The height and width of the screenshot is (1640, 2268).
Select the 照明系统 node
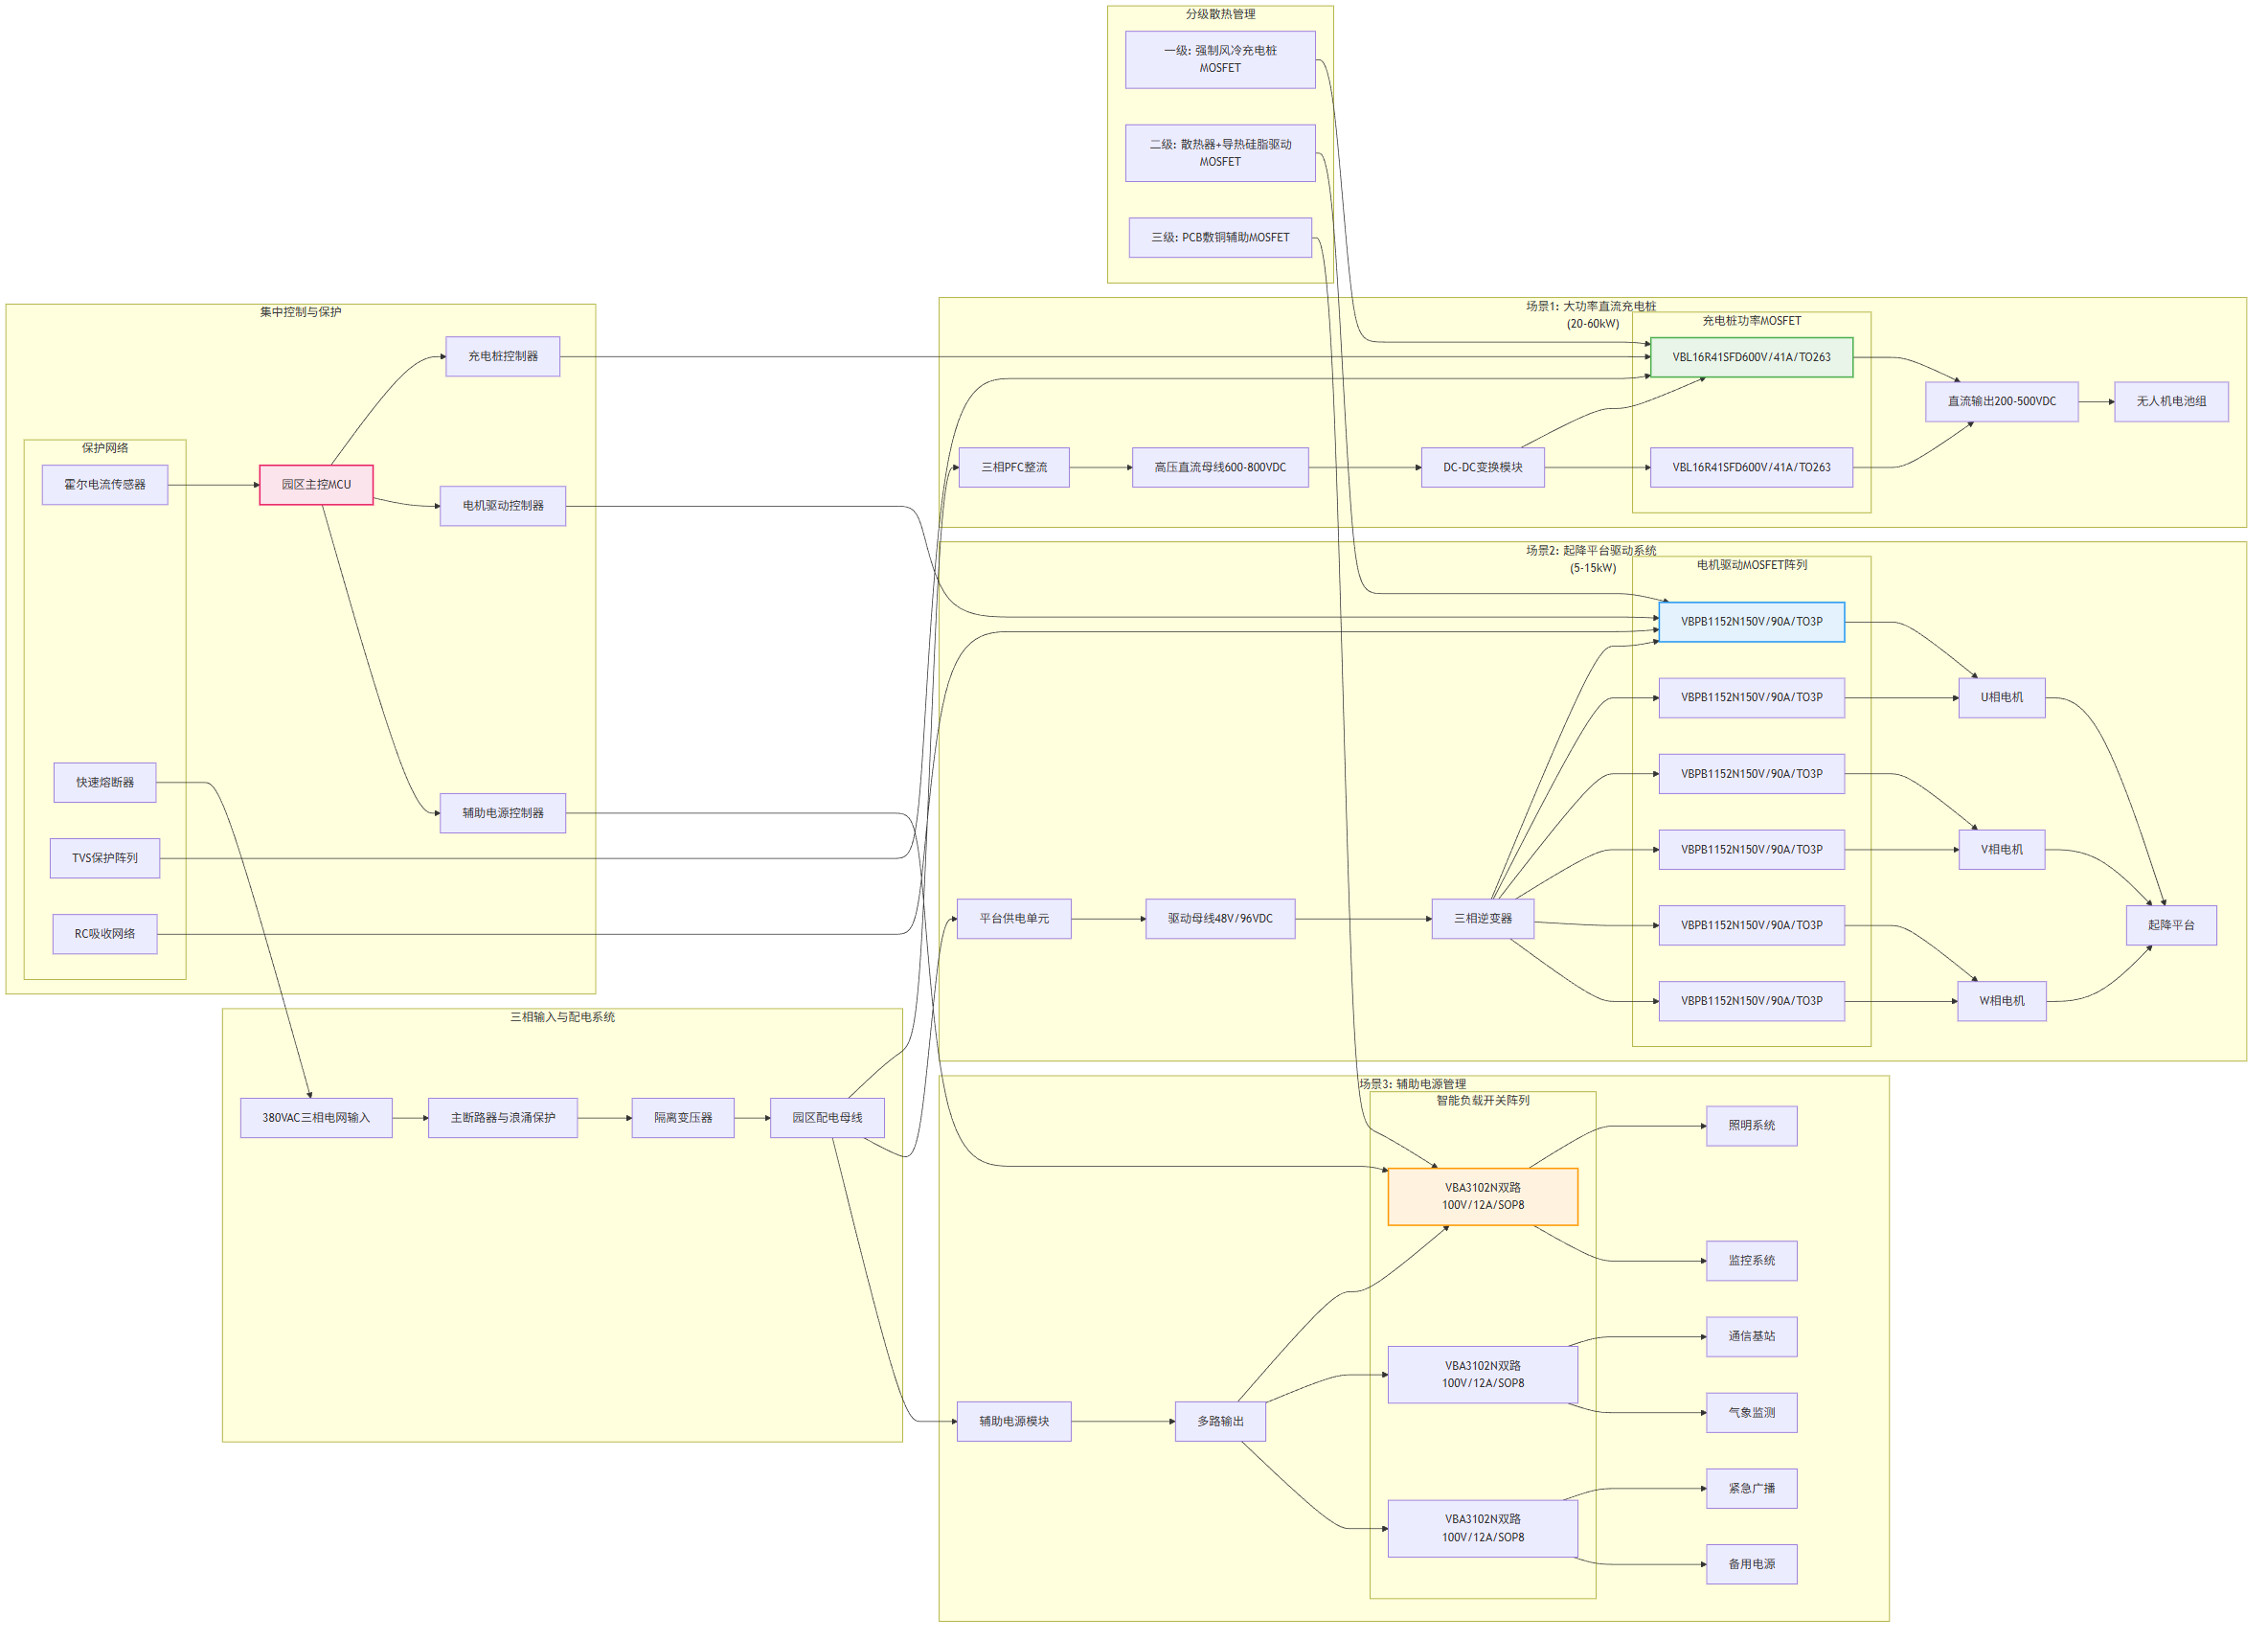click(1751, 1126)
